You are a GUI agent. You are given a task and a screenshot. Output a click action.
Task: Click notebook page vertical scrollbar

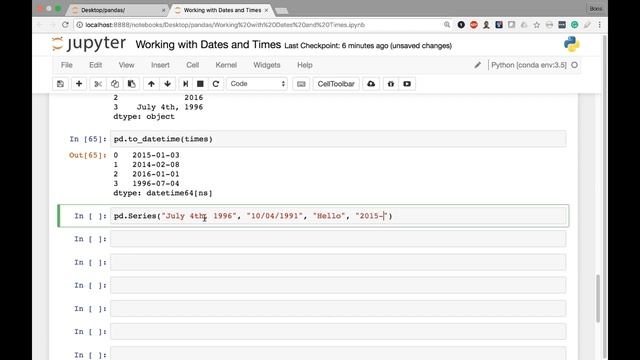pyautogui.click(x=598, y=298)
